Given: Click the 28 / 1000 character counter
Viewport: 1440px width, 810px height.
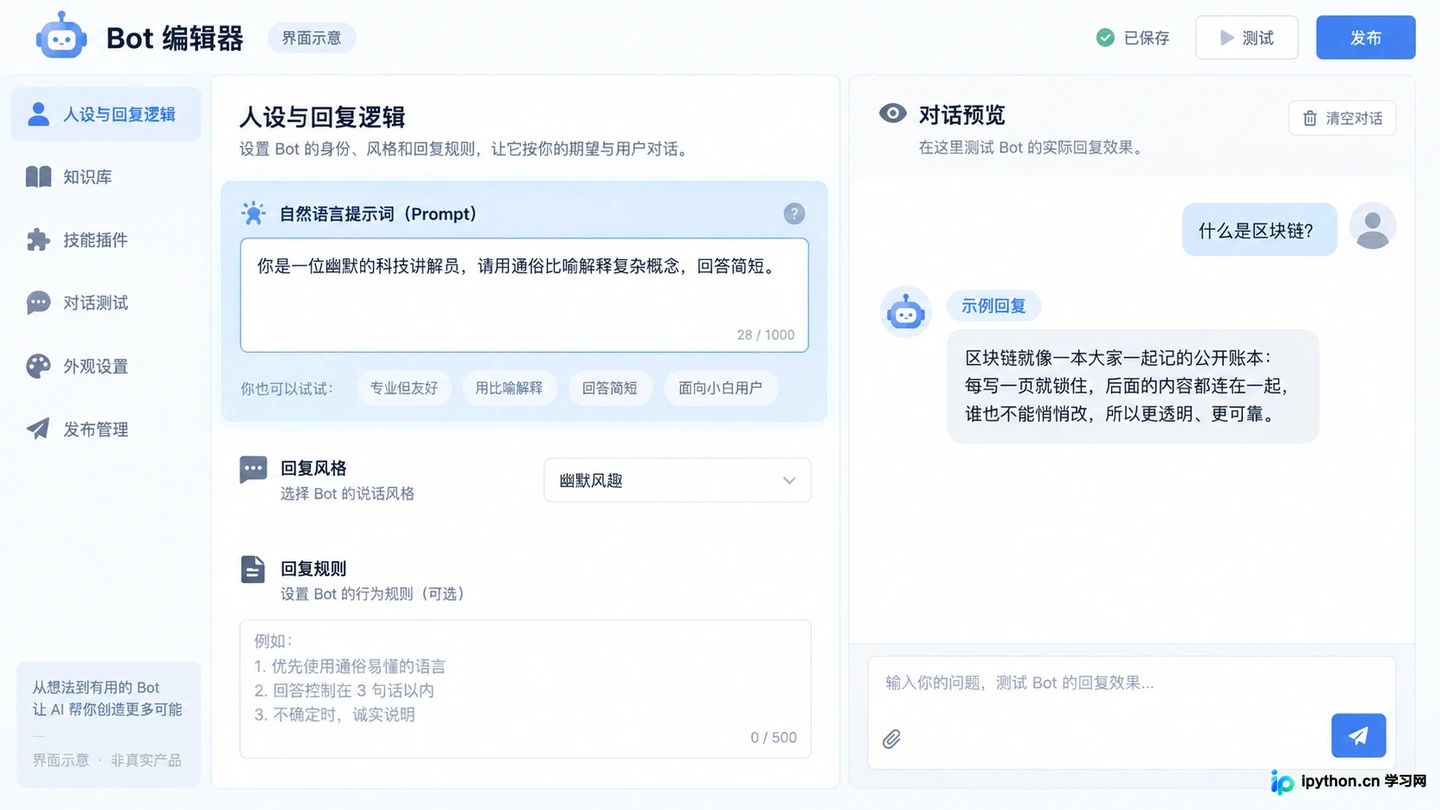Looking at the screenshot, I should pyautogui.click(x=766, y=335).
